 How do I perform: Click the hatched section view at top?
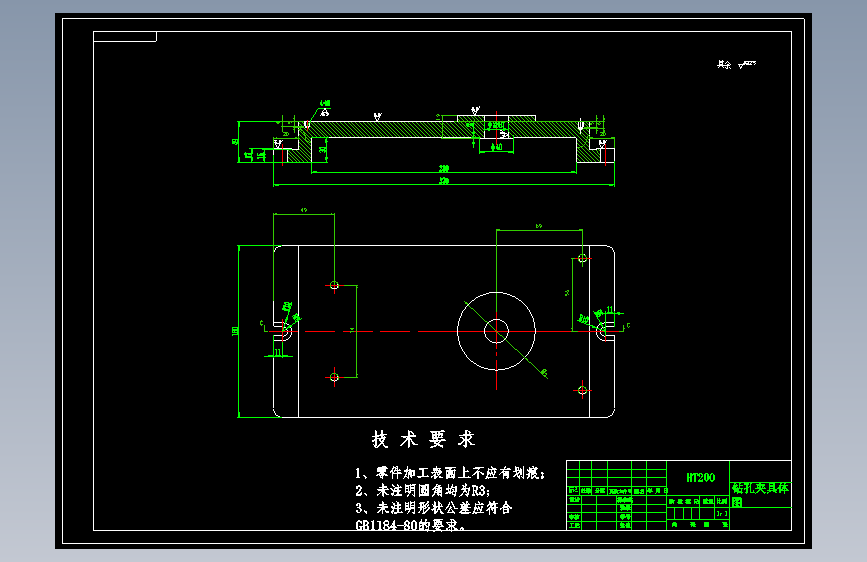pyautogui.click(x=443, y=141)
